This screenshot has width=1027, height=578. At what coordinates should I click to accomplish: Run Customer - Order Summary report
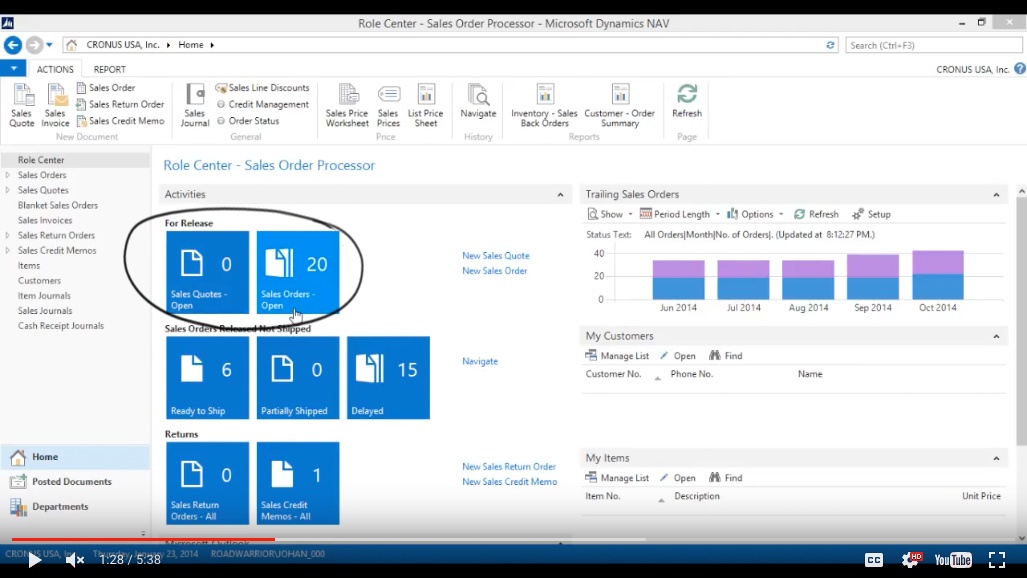[x=620, y=106]
